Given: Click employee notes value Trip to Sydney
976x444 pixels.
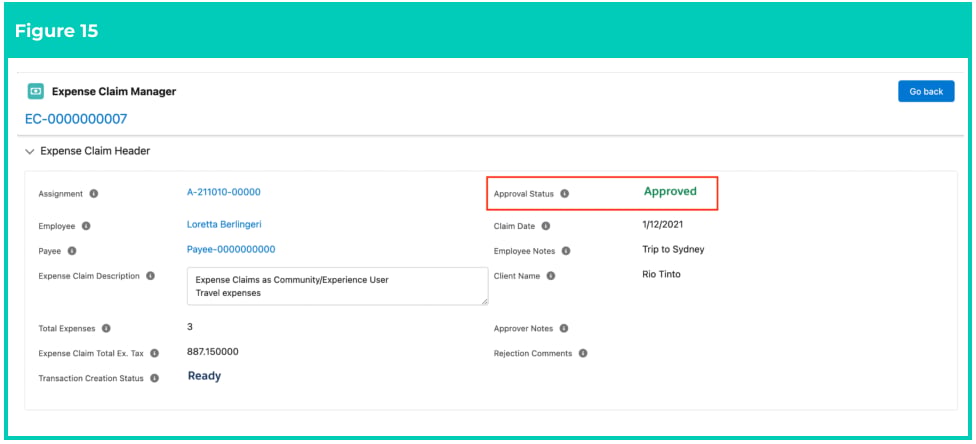Looking at the screenshot, I should coord(673,250).
